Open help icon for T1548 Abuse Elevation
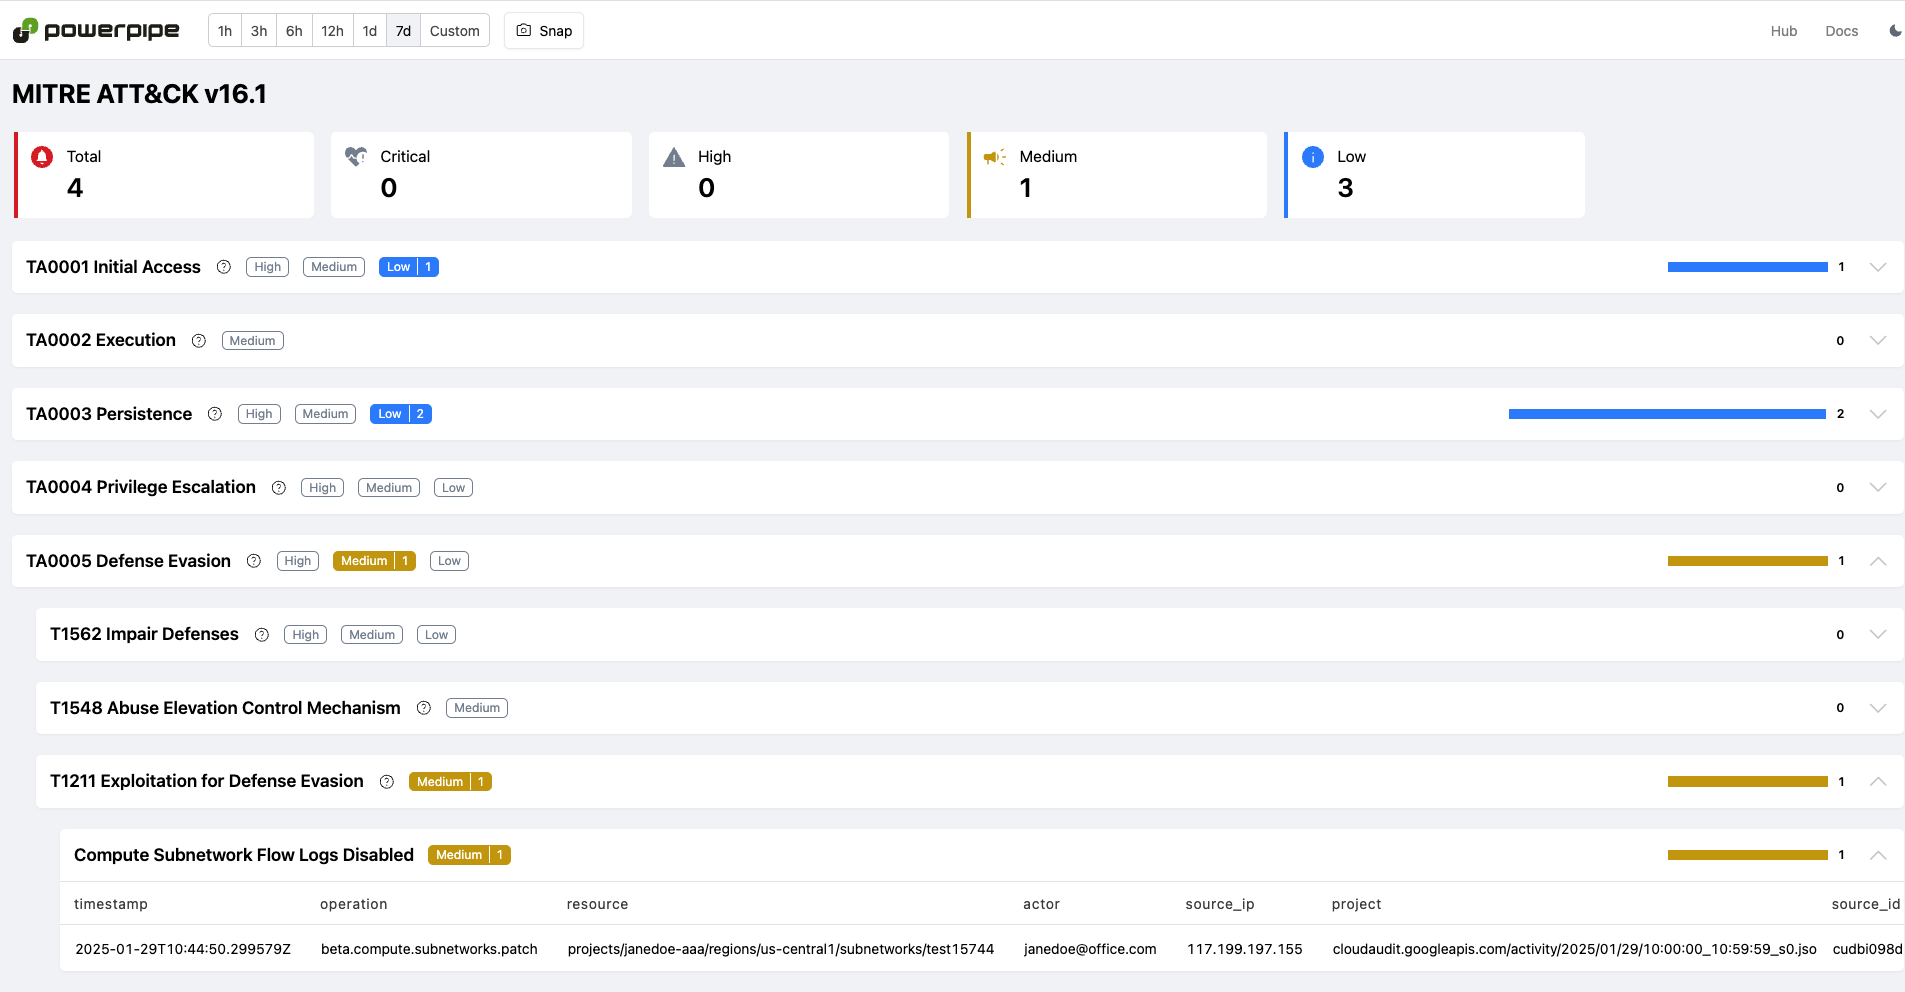Screen dimensions: 1905x992 click(x=424, y=708)
